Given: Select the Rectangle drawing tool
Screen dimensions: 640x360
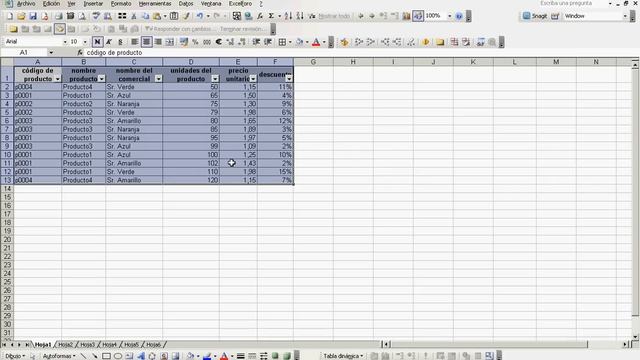Looking at the screenshot, I should 106,356.
